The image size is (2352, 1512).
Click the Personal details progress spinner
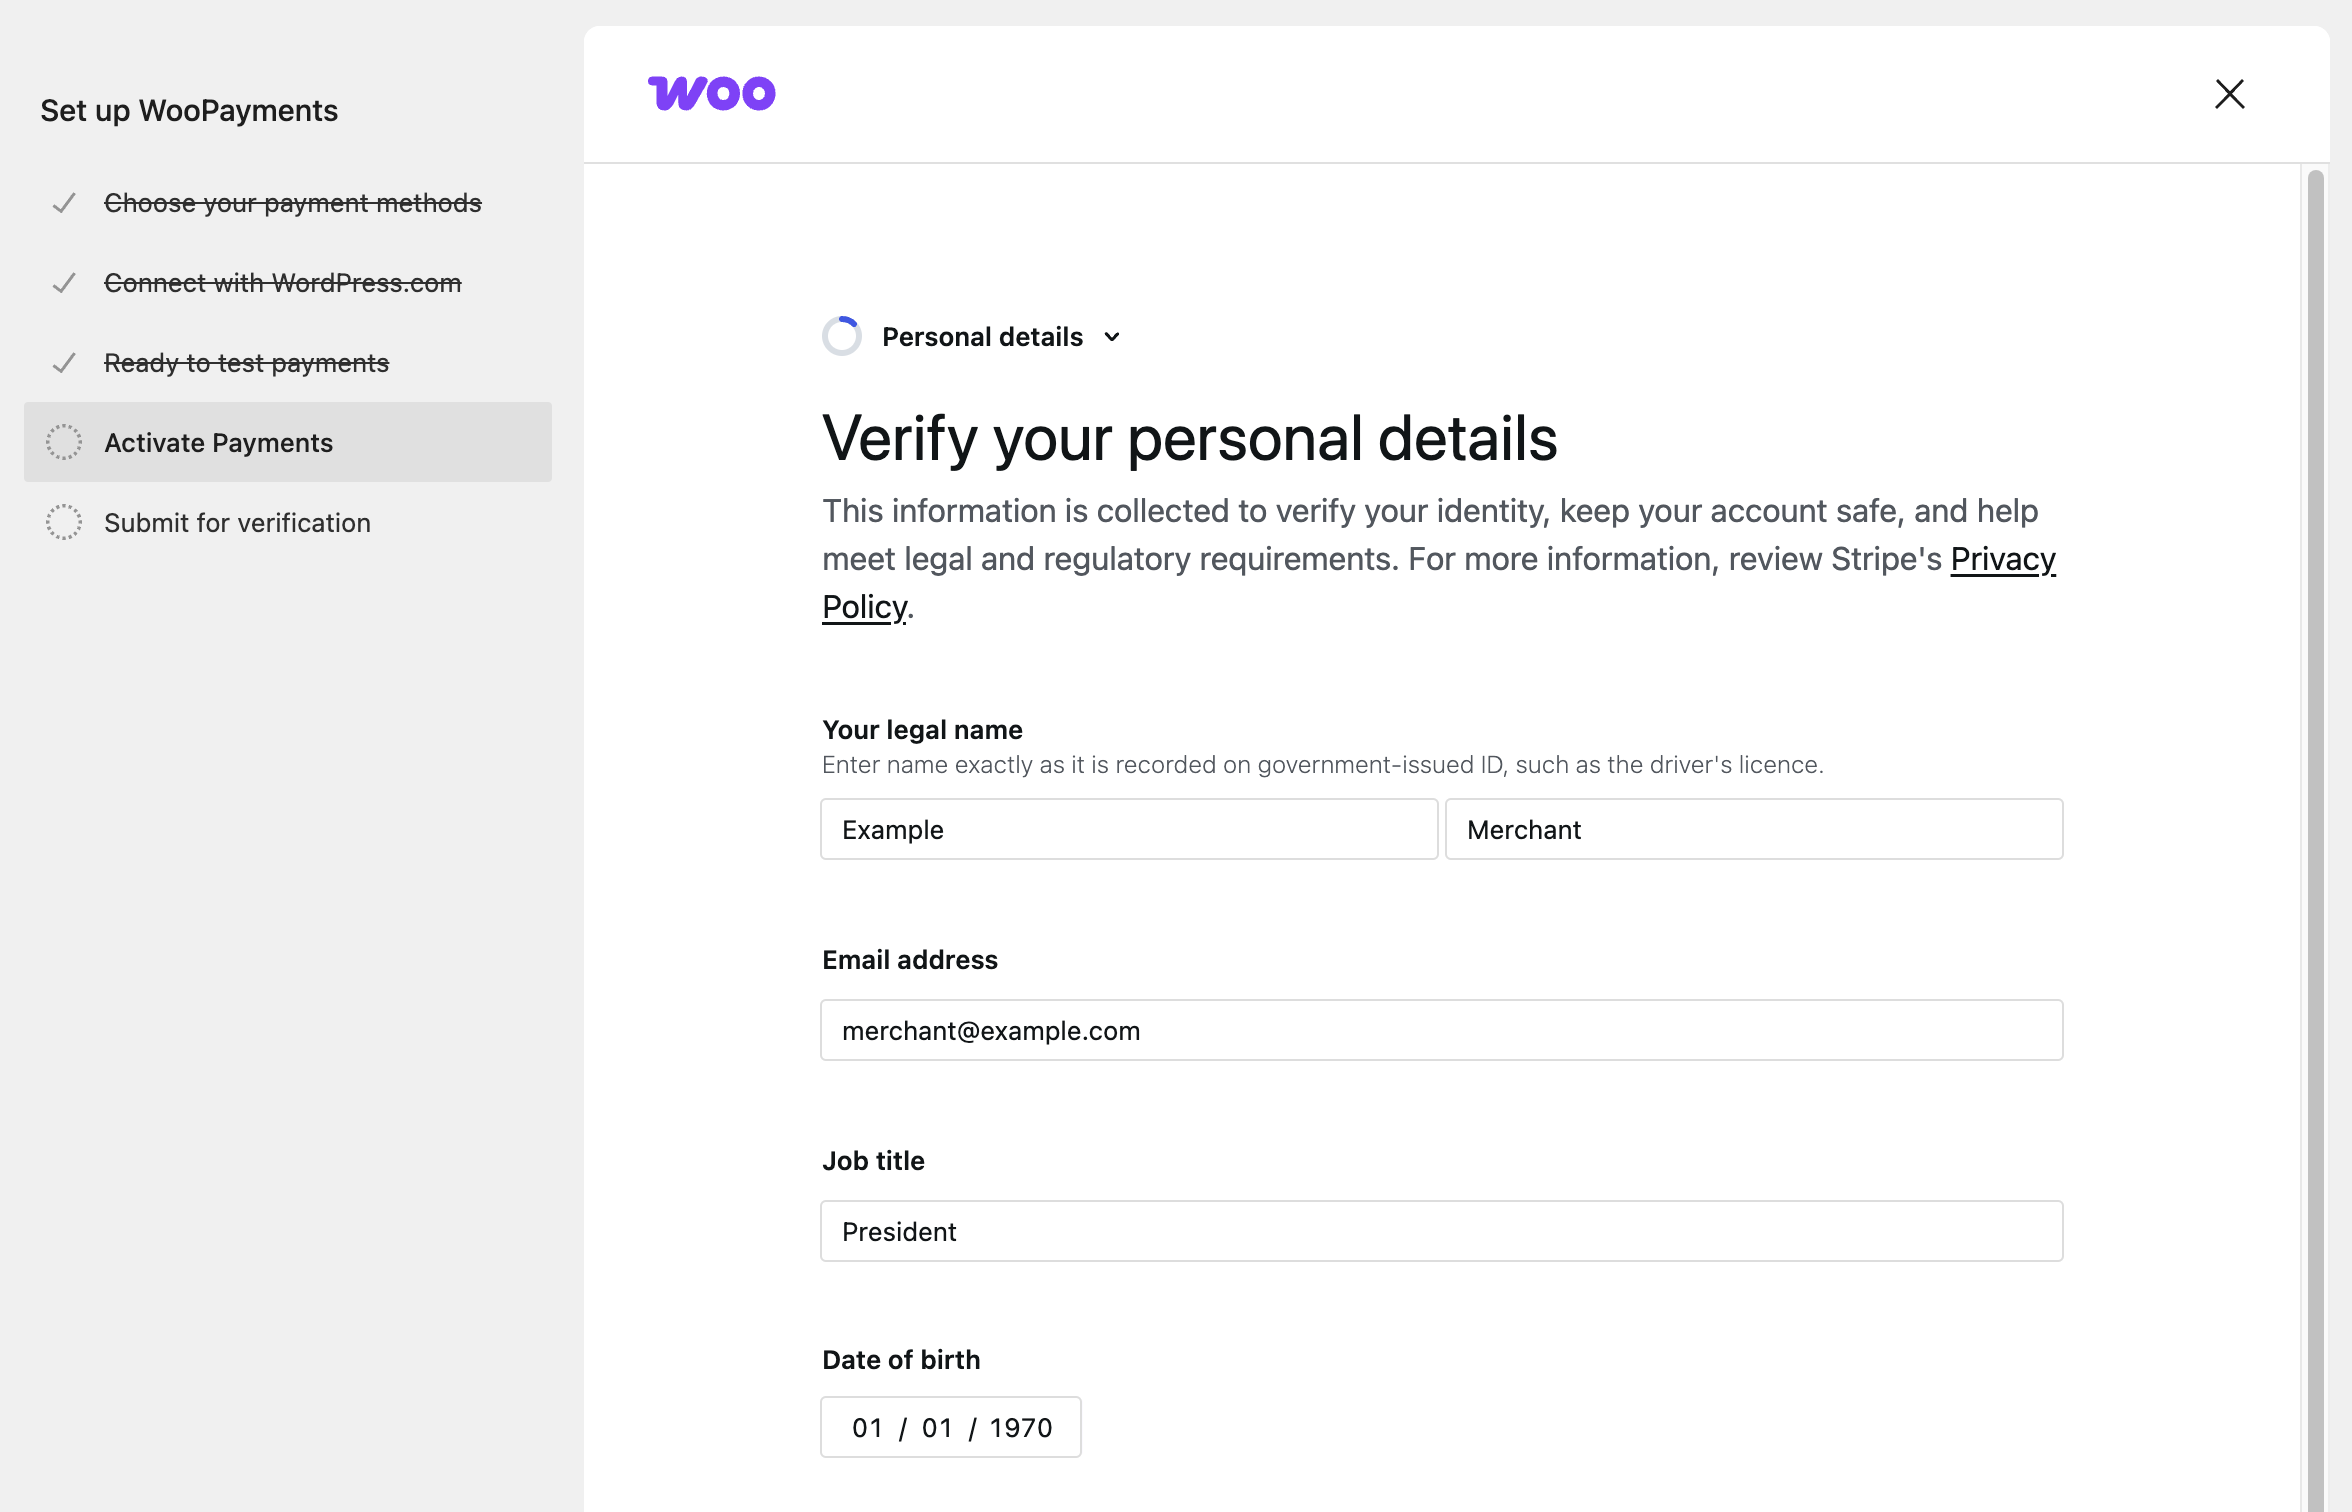click(842, 336)
